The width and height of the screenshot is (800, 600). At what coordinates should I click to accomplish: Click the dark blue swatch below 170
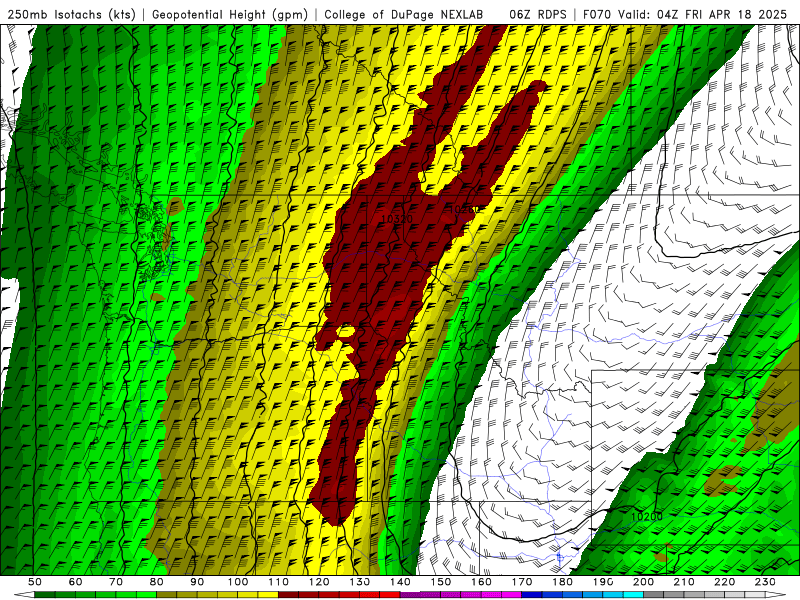point(532,594)
